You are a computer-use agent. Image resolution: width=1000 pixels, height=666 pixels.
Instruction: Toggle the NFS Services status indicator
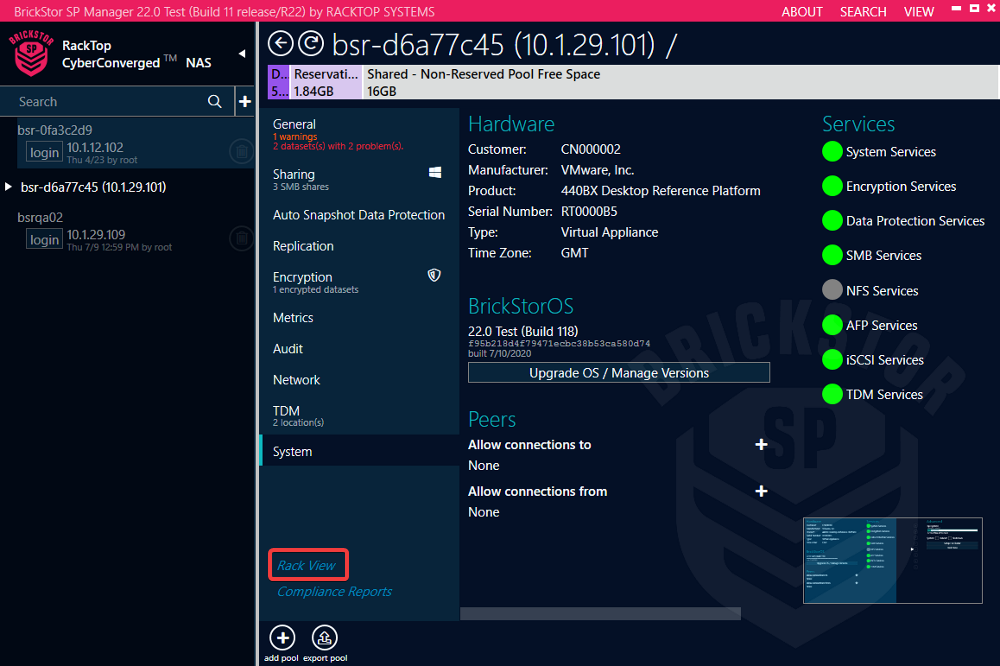831,290
